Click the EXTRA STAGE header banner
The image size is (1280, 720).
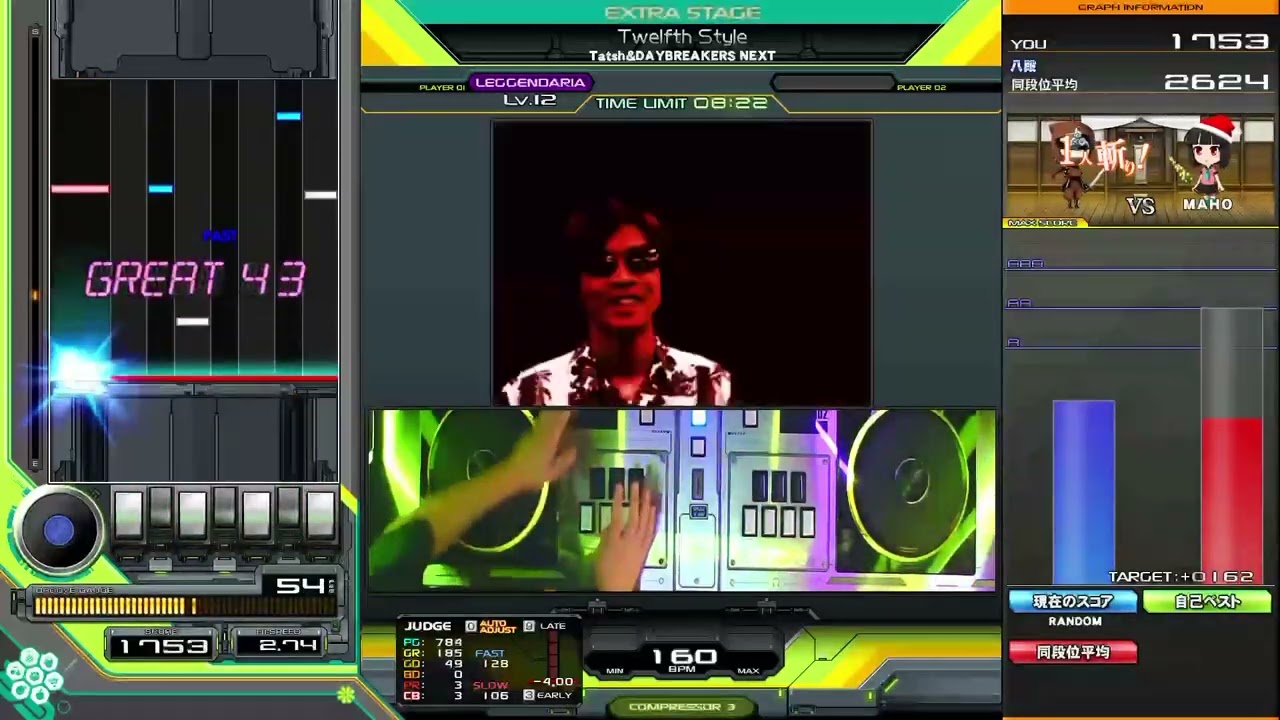[683, 13]
